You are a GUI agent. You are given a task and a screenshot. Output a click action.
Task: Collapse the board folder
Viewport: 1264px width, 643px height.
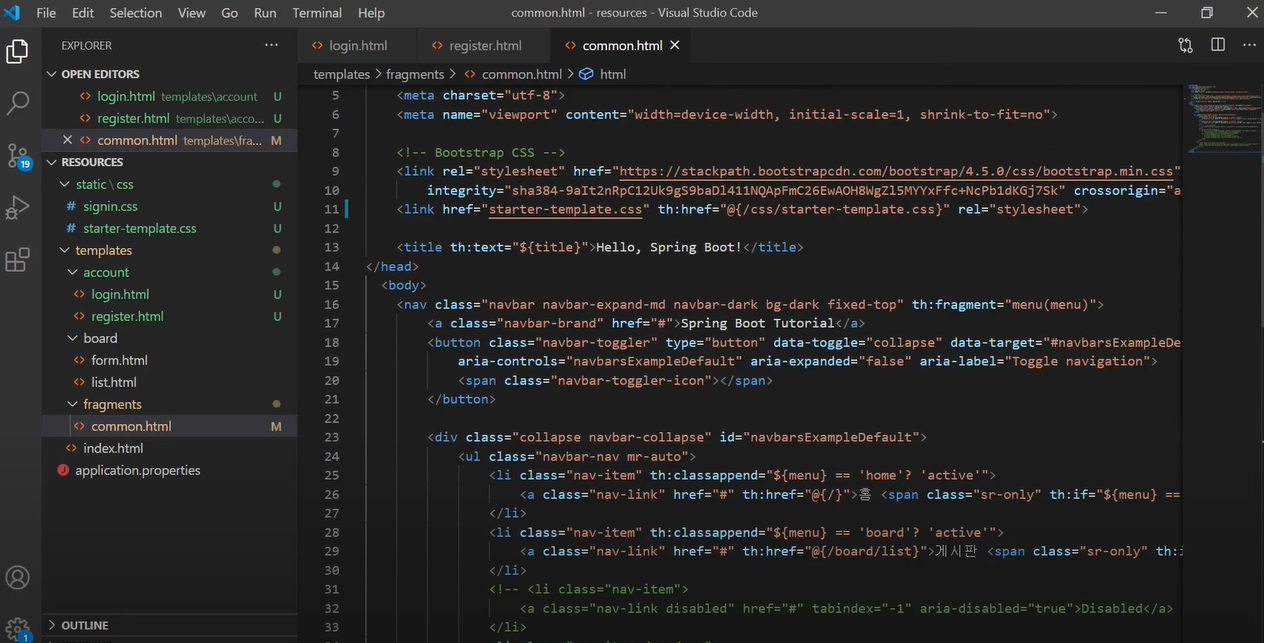tap(100, 338)
